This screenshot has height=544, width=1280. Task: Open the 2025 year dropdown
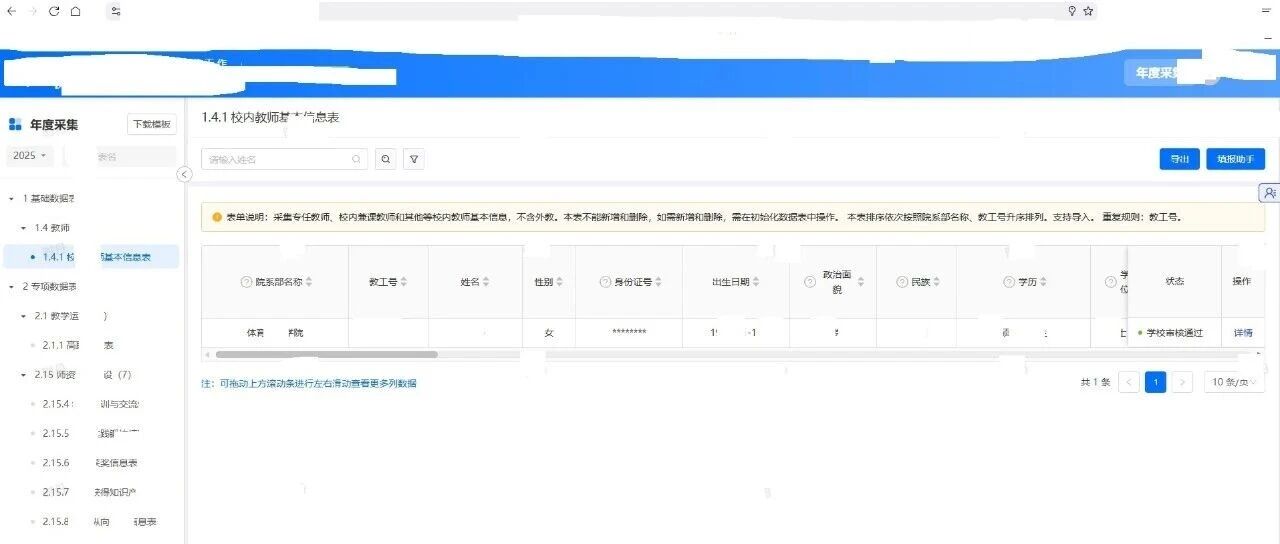click(x=30, y=156)
